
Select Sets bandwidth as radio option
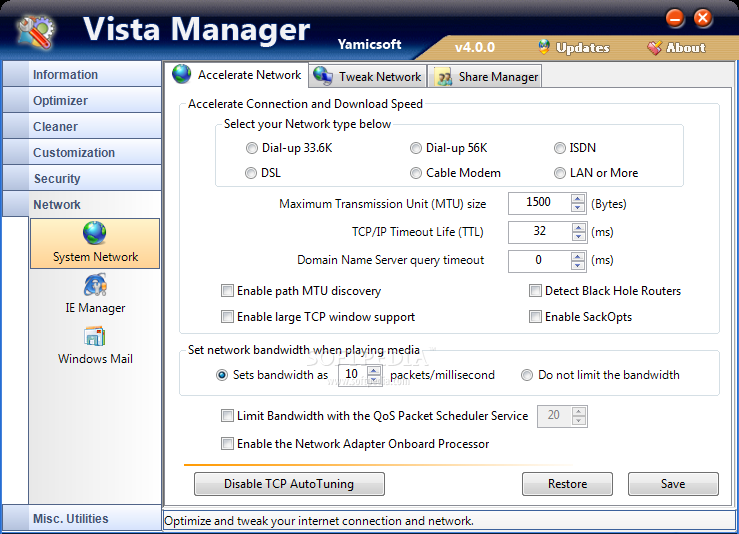coord(222,375)
